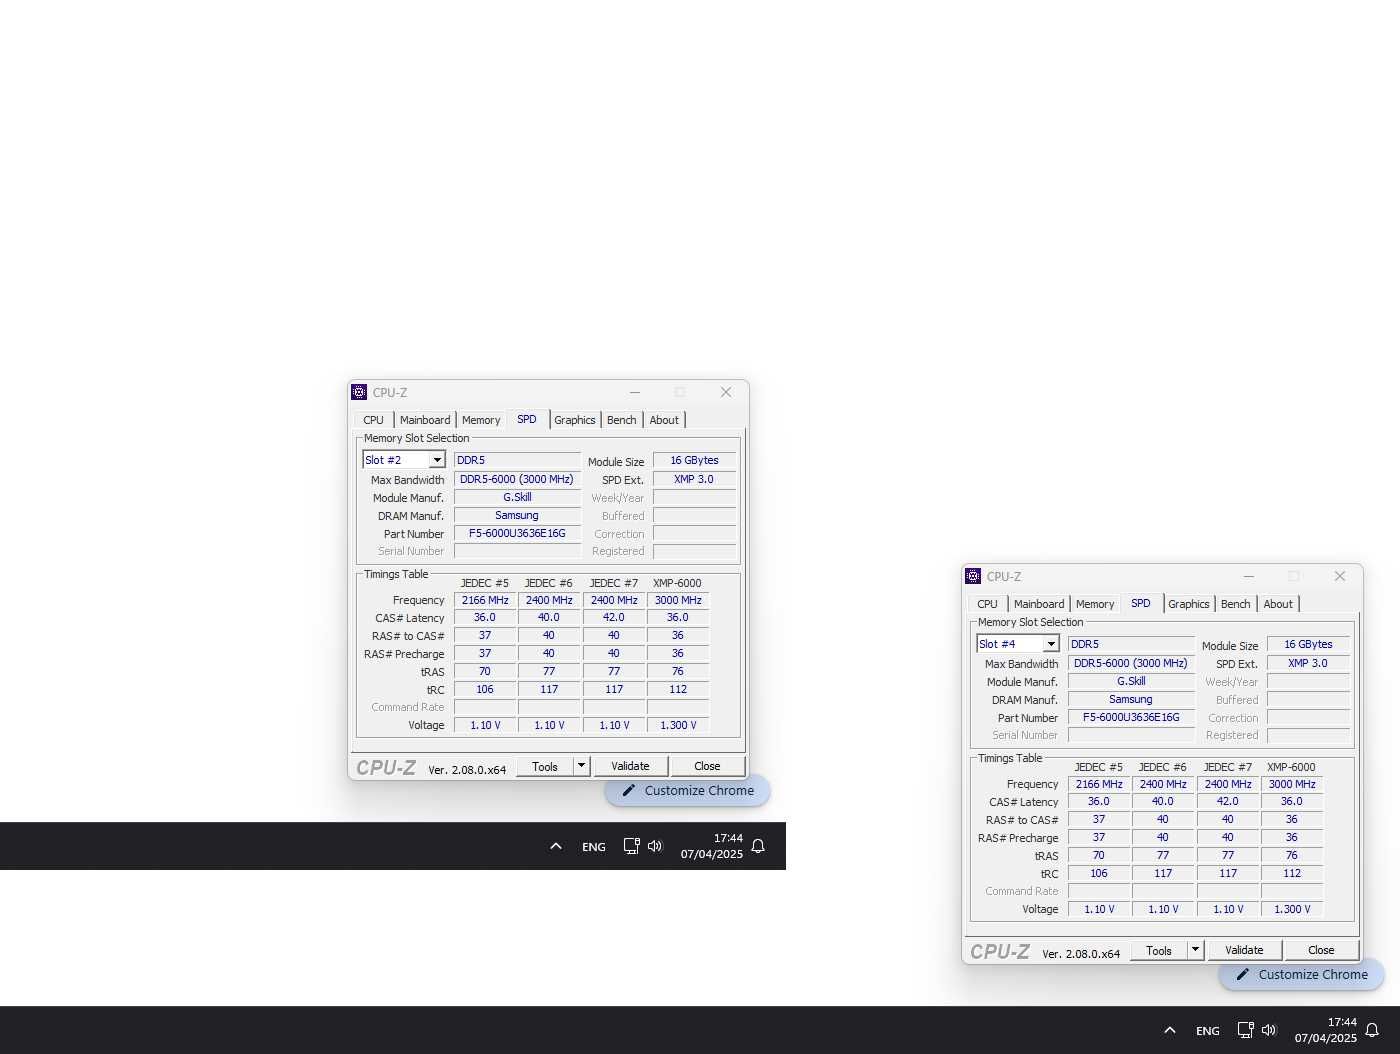Switch to CPU tab in Slot #2 window
Viewport: 1400px width, 1054px height.
[x=373, y=420]
